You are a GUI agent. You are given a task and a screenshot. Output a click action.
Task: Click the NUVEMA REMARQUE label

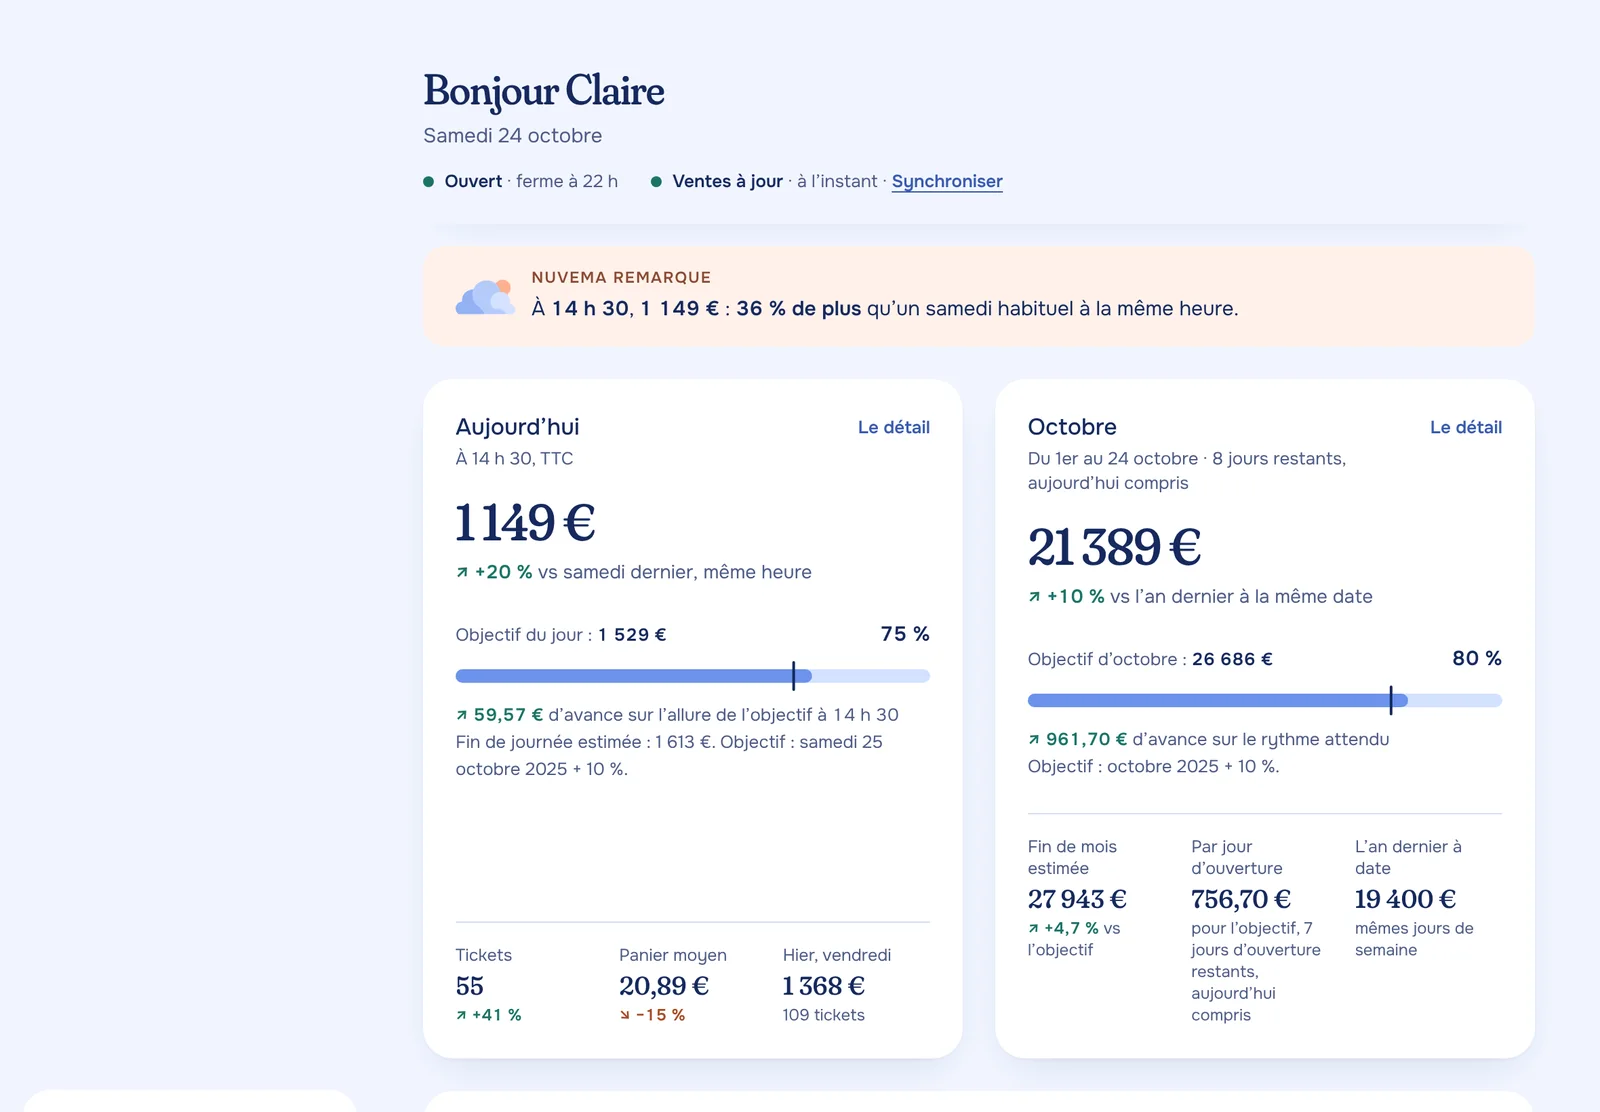[621, 277]
